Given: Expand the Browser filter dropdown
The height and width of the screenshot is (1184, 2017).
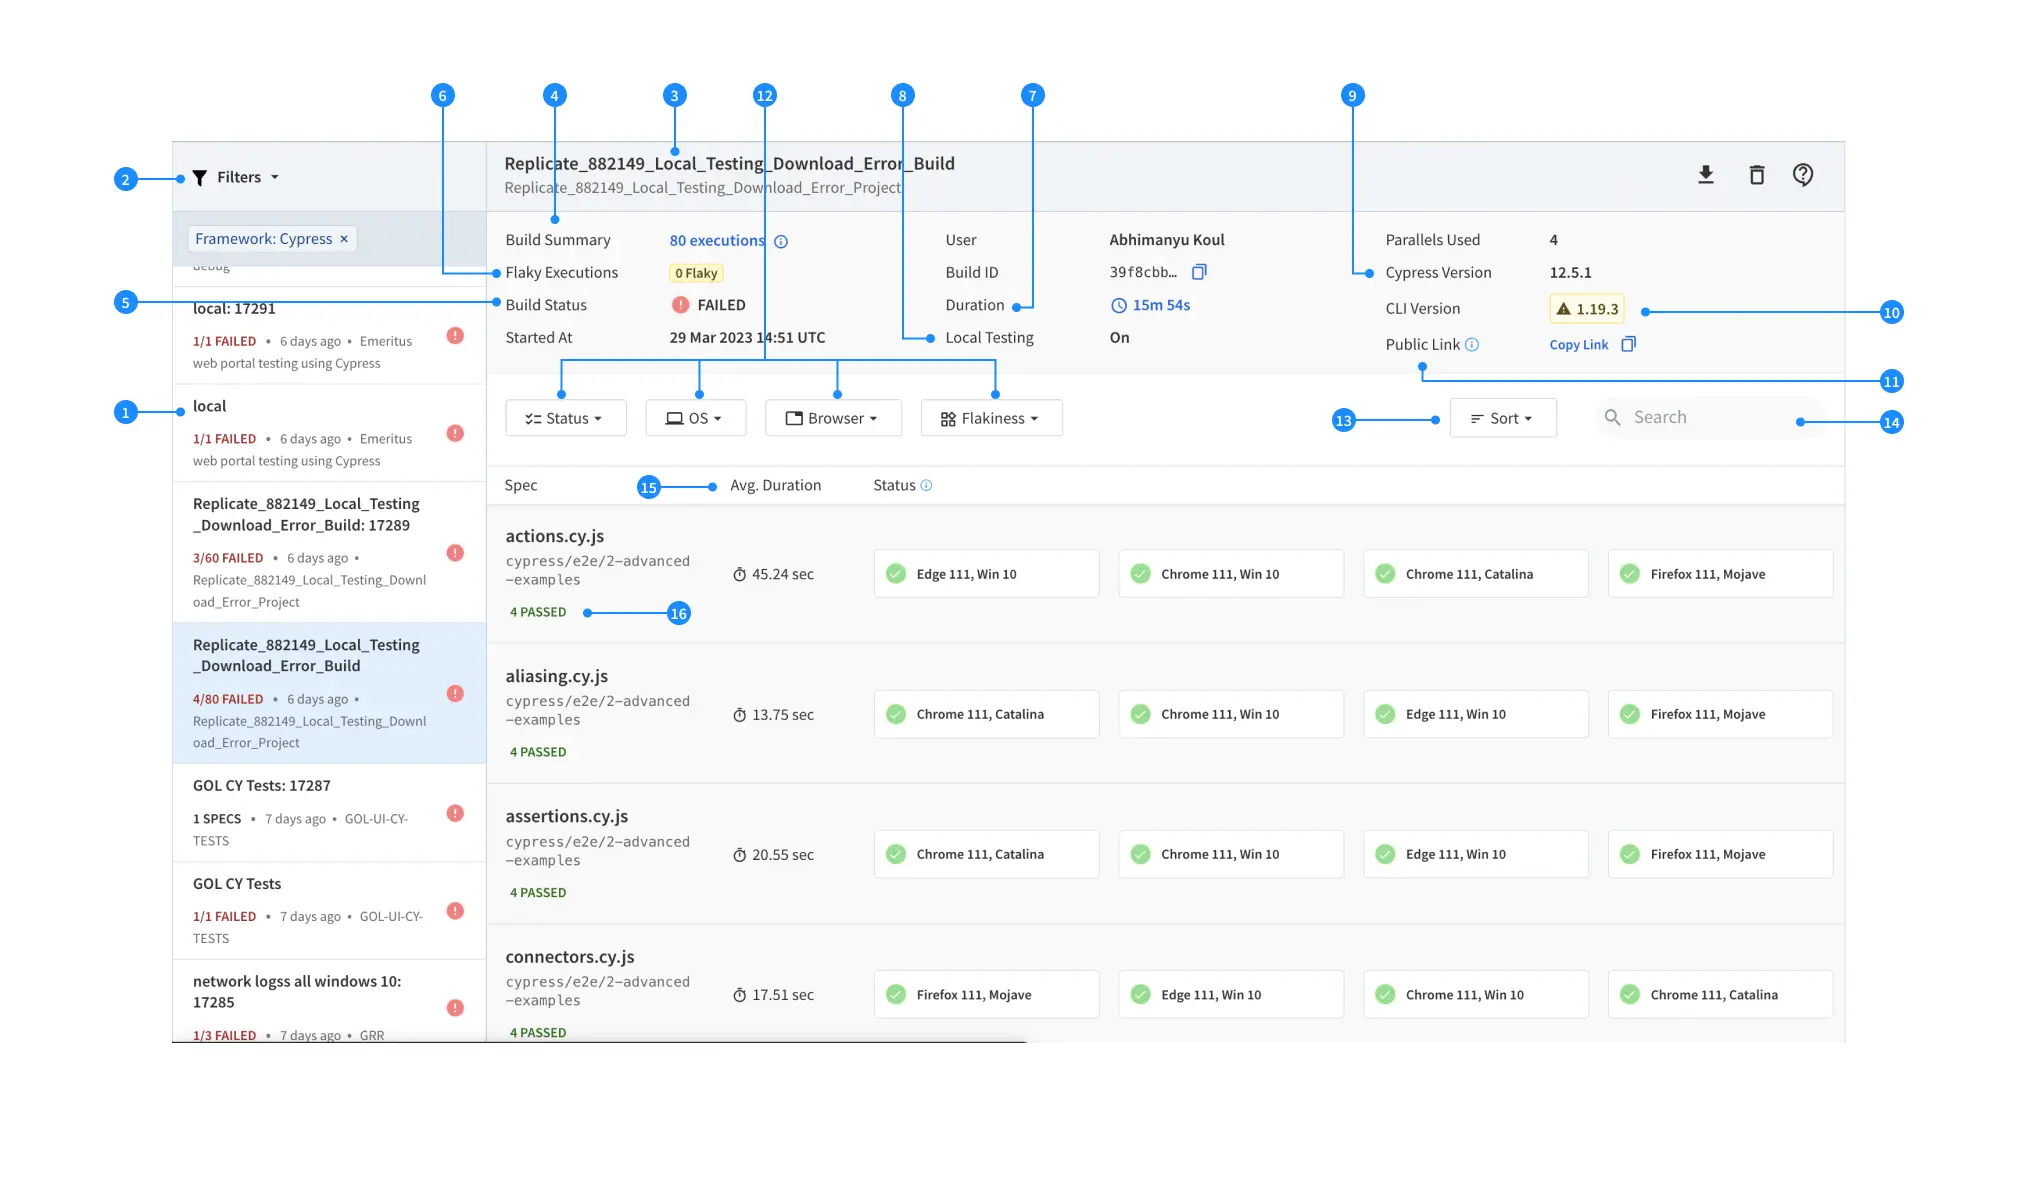Looking at the screenshot, I should point(832,418).
